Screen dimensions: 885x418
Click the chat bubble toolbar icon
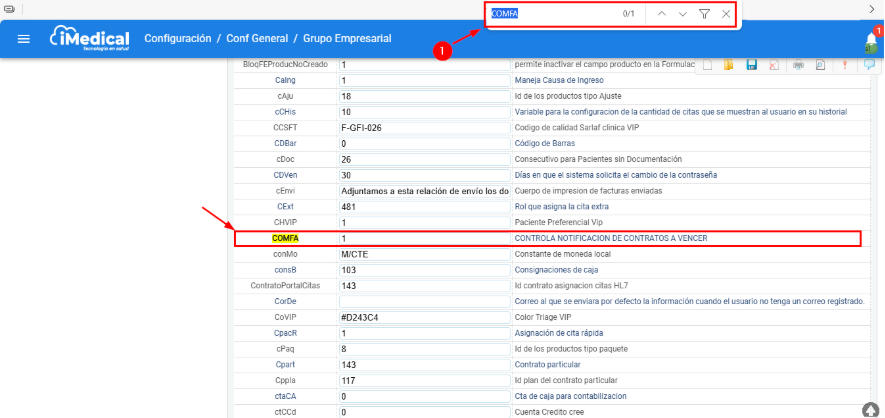click(x=869, y=65)
